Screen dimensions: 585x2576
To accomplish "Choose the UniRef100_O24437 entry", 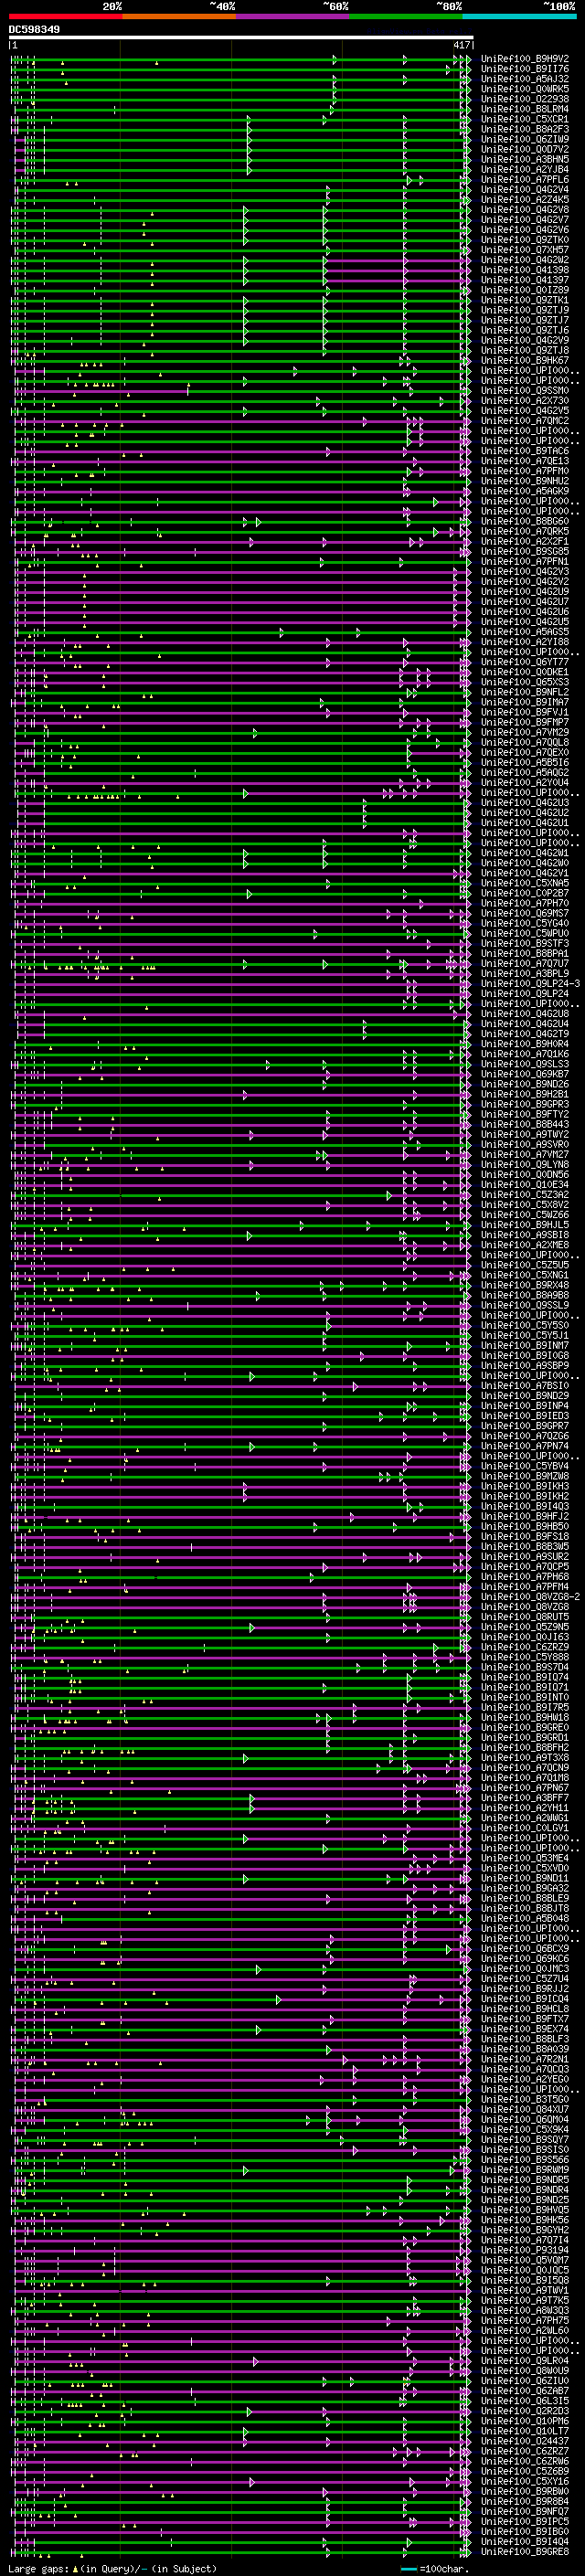I will (x=525, y=2440).
